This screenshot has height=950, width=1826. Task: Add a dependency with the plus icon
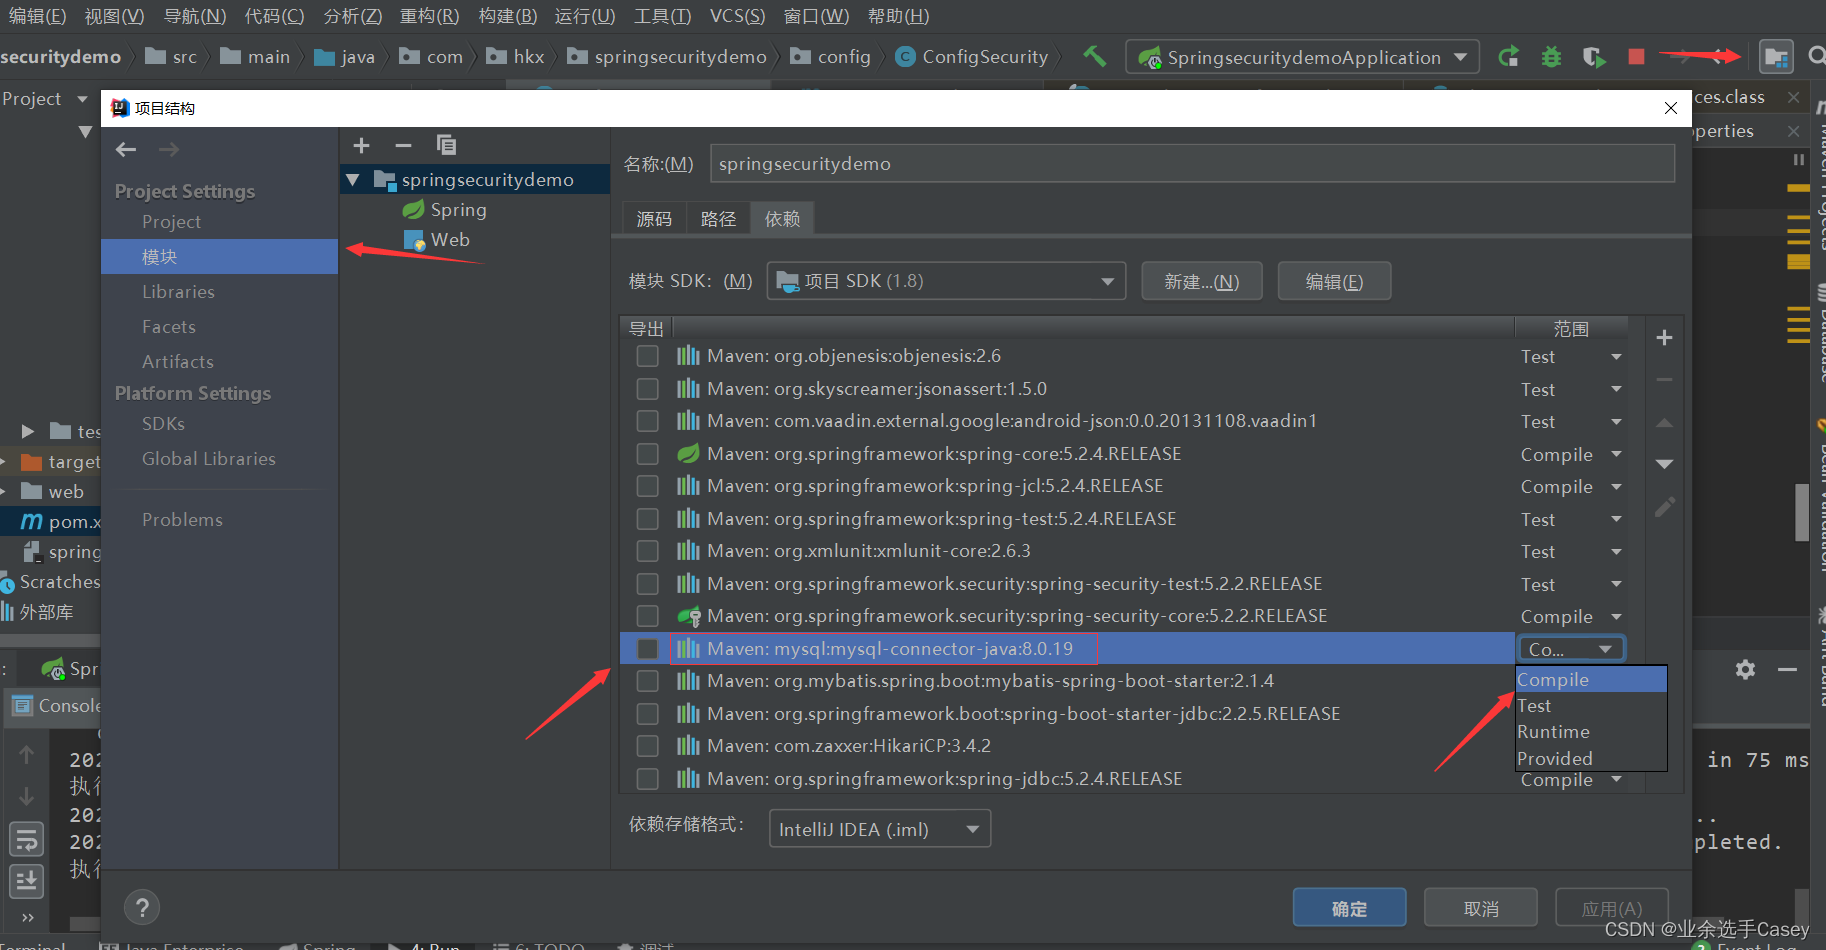coord(1664,338)
